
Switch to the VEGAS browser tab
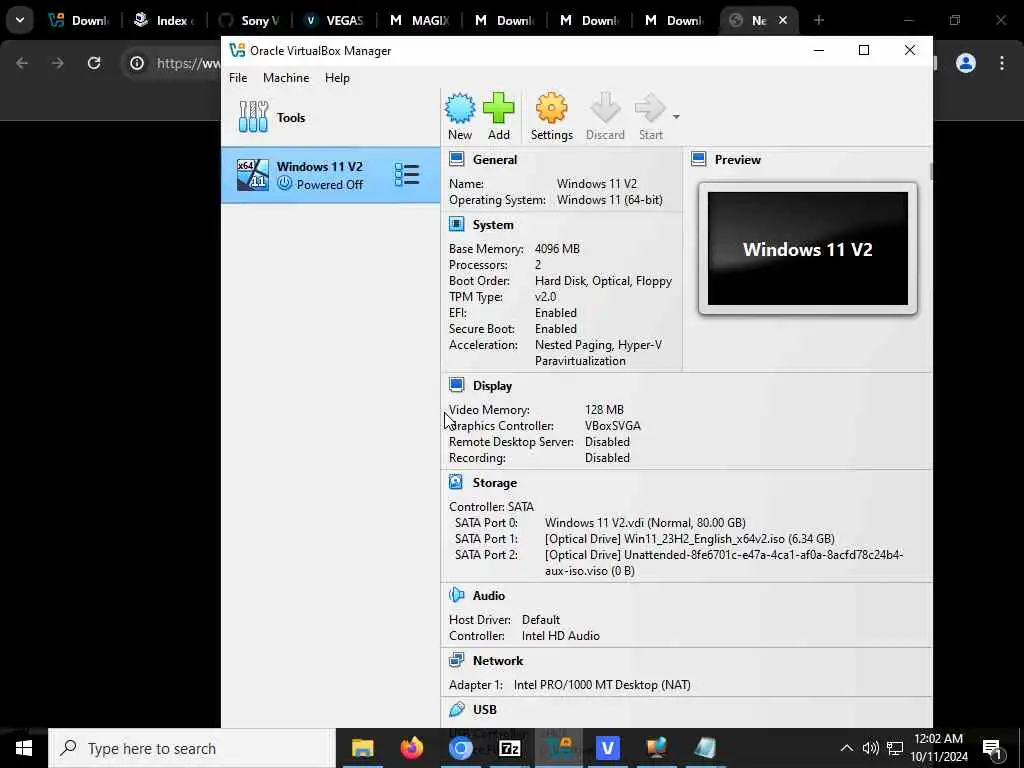pos(334,20)
